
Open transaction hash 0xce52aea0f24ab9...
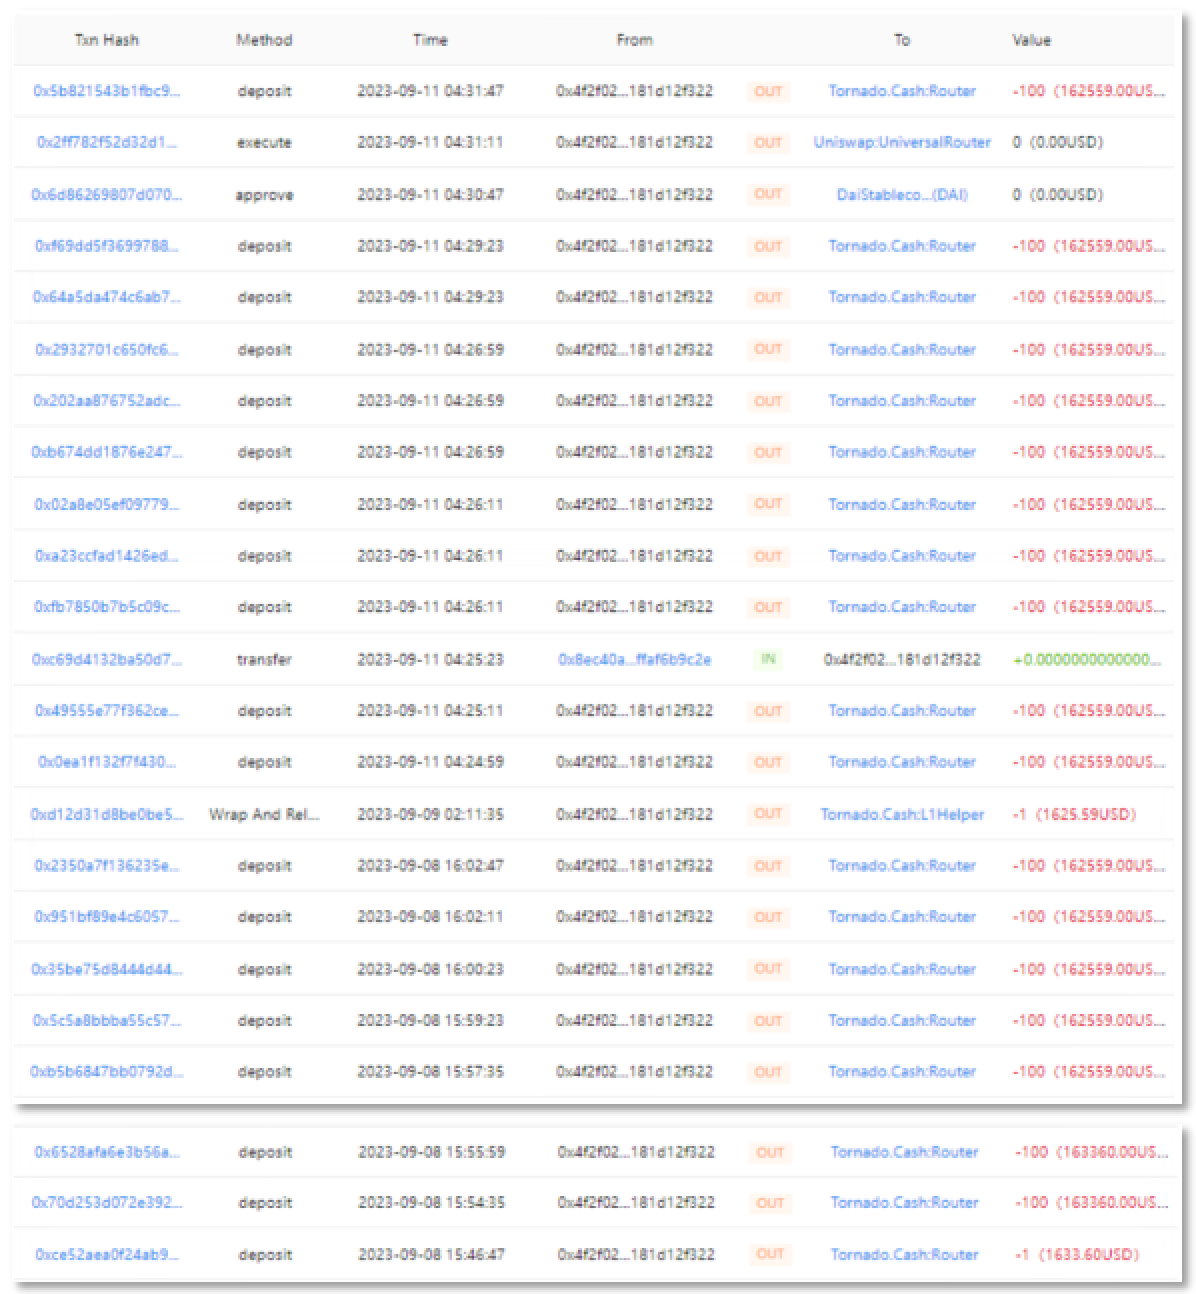108,1255
